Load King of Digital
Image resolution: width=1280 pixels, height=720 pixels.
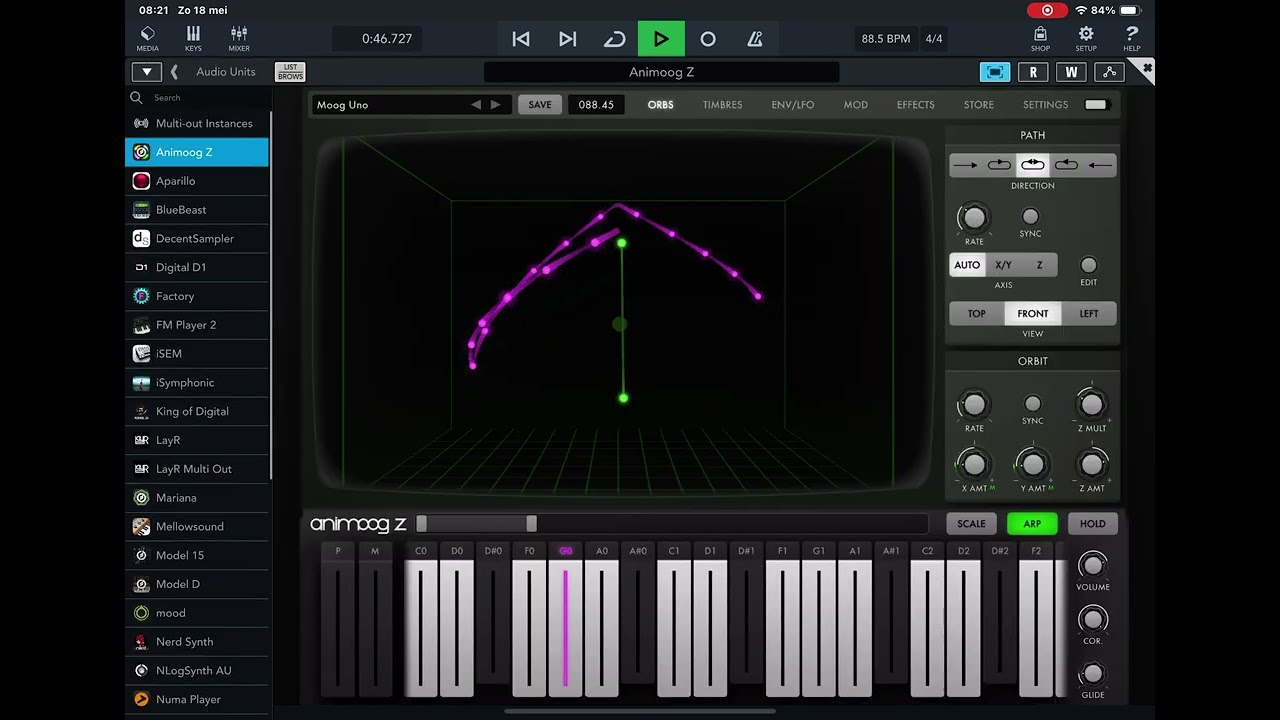pos(197,411)
